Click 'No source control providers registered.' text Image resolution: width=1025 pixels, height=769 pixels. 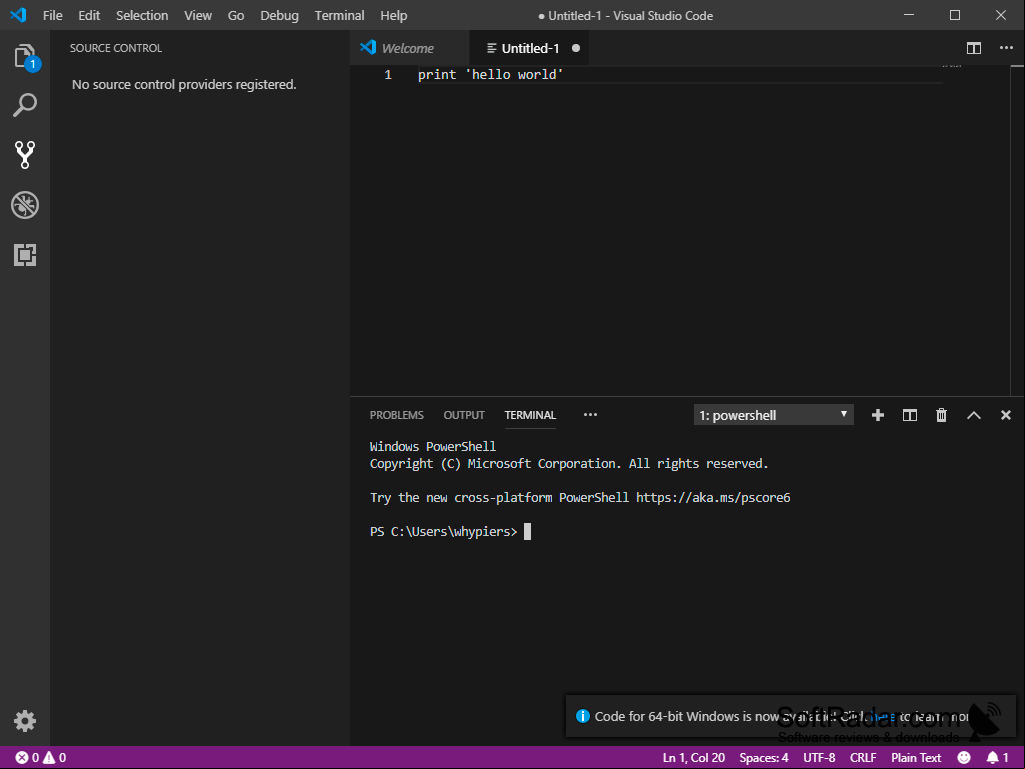184,84
